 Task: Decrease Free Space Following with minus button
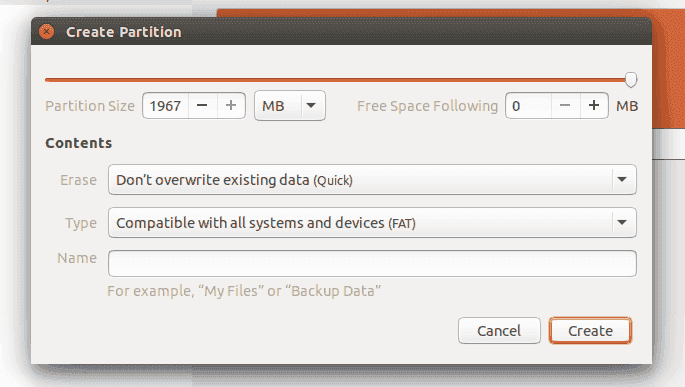pos(565,106)
